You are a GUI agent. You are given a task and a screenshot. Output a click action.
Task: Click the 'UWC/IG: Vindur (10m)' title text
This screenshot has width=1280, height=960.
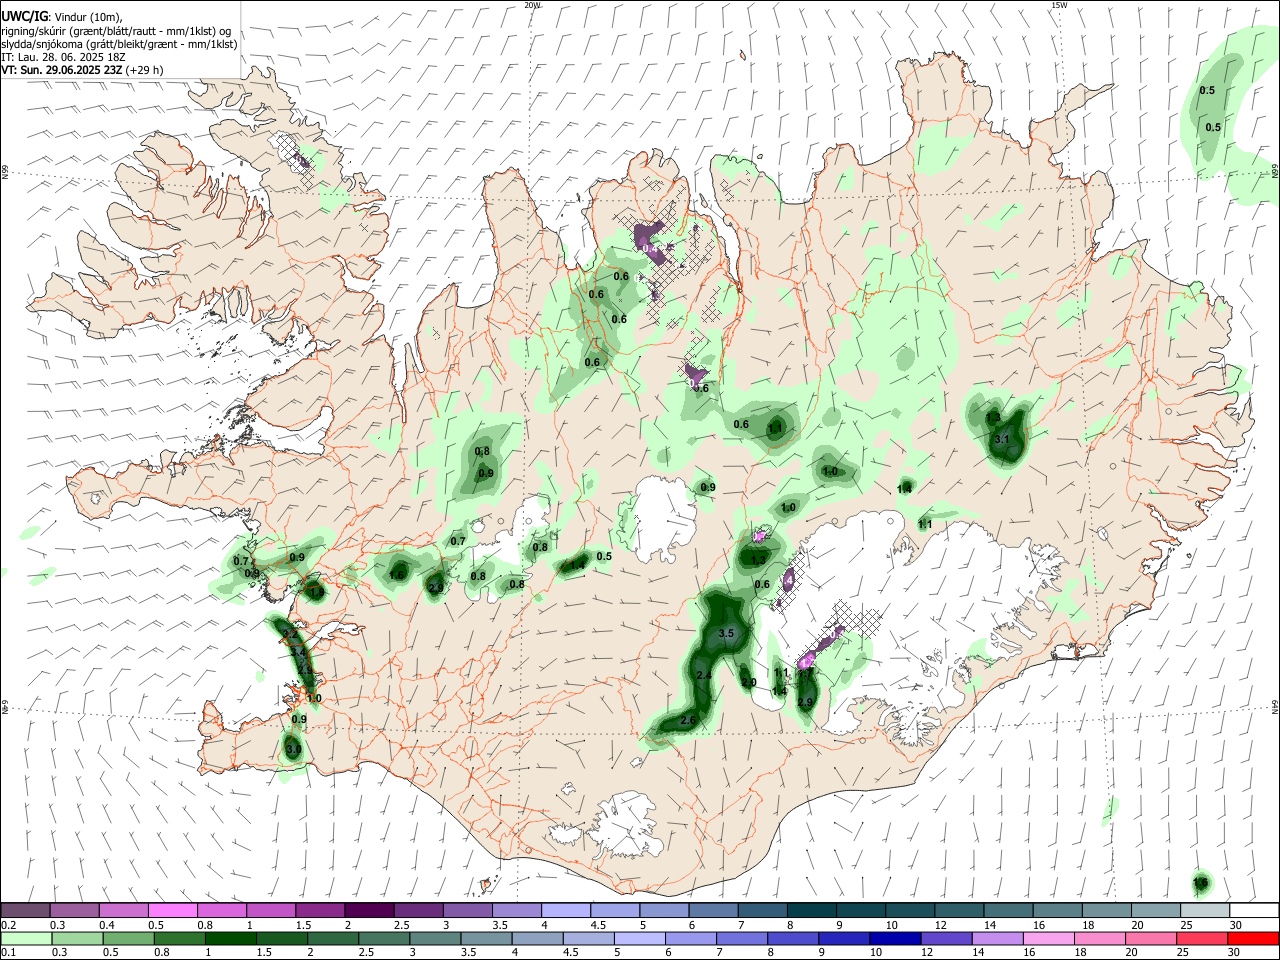(61, 17)
